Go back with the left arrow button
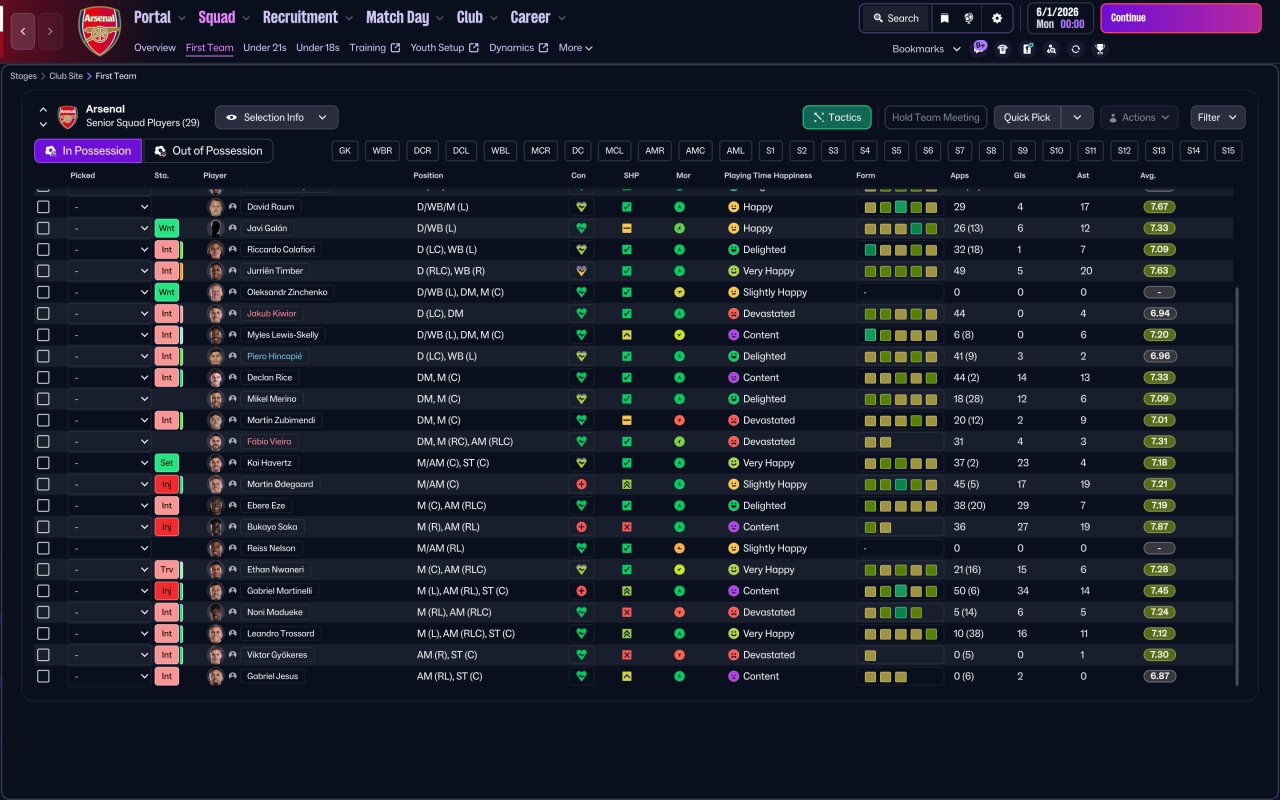This screenshot has width=1280, height=800. pyautogui.click(x=24, y=31)
